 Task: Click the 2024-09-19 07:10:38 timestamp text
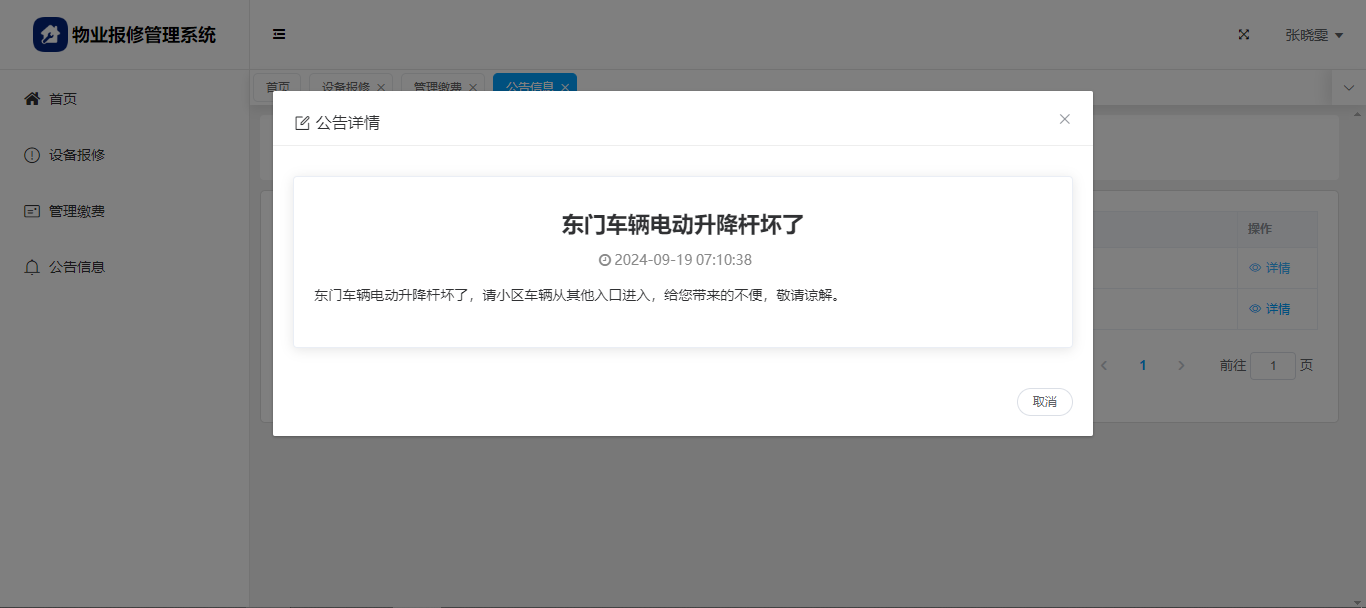(x=683, y=260)
